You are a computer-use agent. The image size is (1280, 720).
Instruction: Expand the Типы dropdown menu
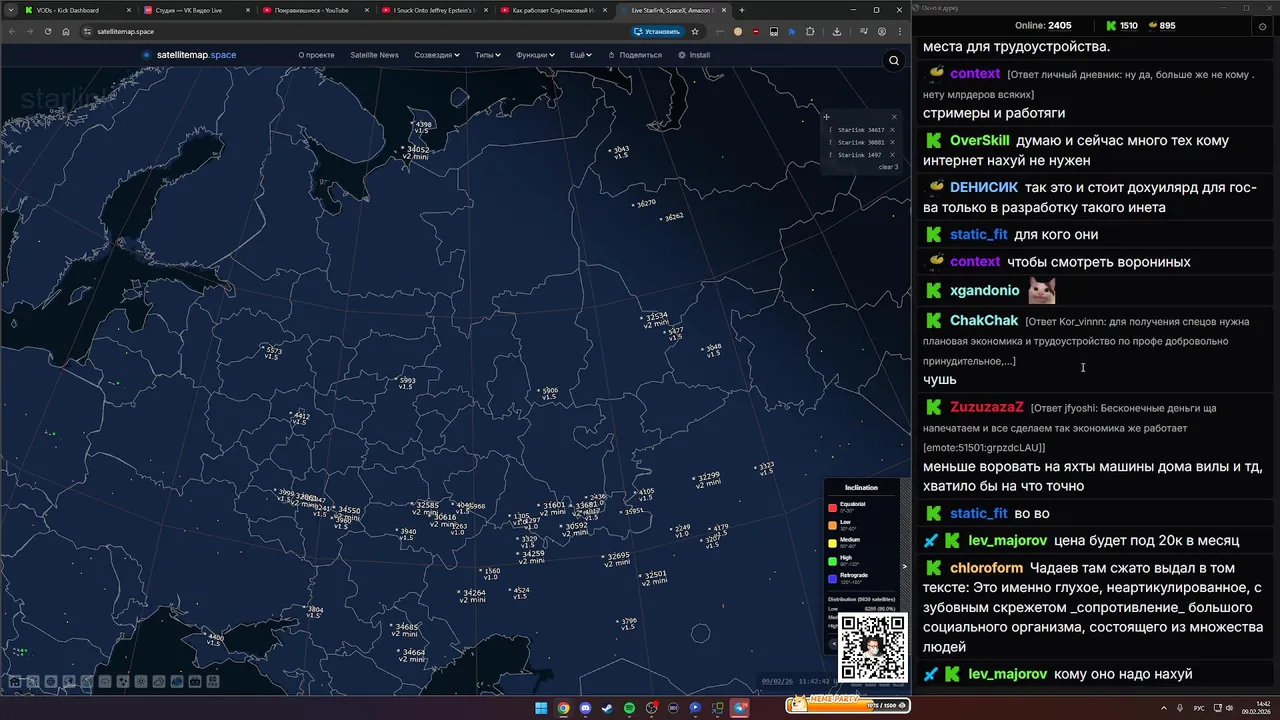[488, 55]
